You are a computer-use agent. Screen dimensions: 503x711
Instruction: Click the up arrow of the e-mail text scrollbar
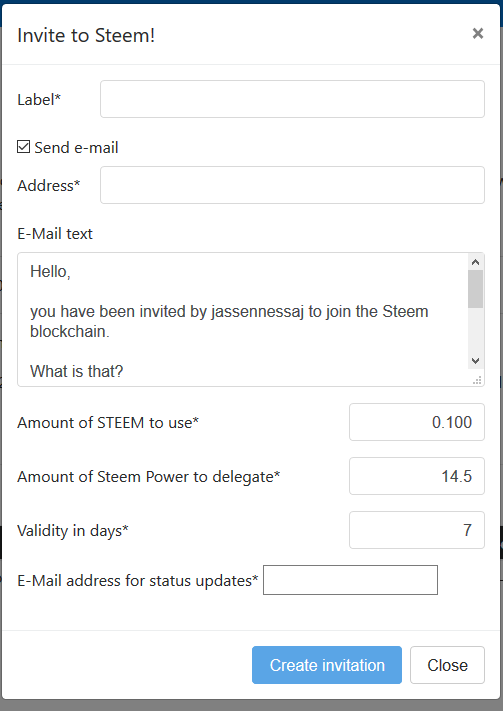475,262
